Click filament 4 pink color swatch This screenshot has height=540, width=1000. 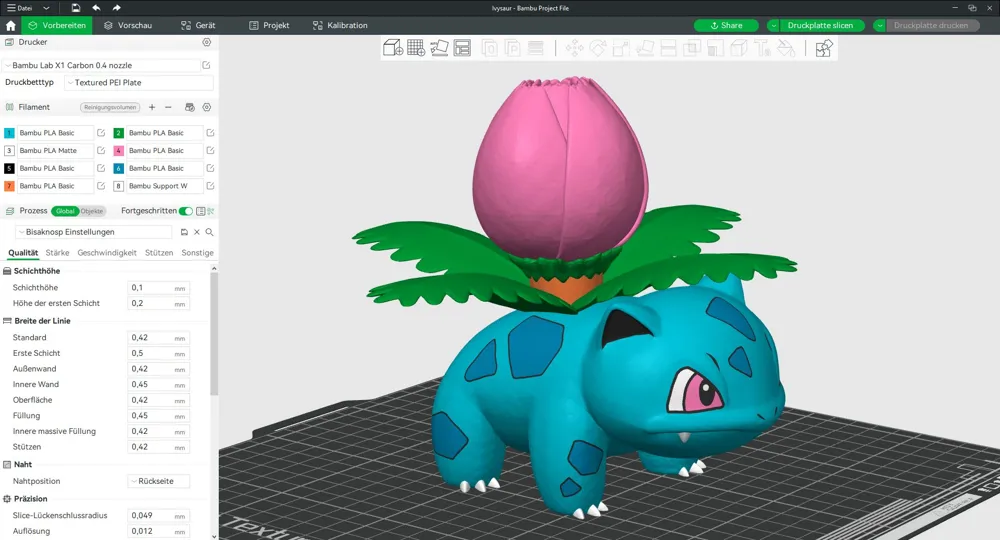click(119, 150)
